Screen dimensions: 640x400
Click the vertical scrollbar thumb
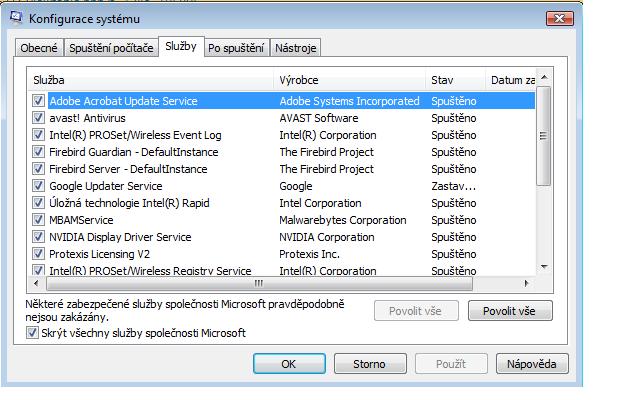click(543, 136)
